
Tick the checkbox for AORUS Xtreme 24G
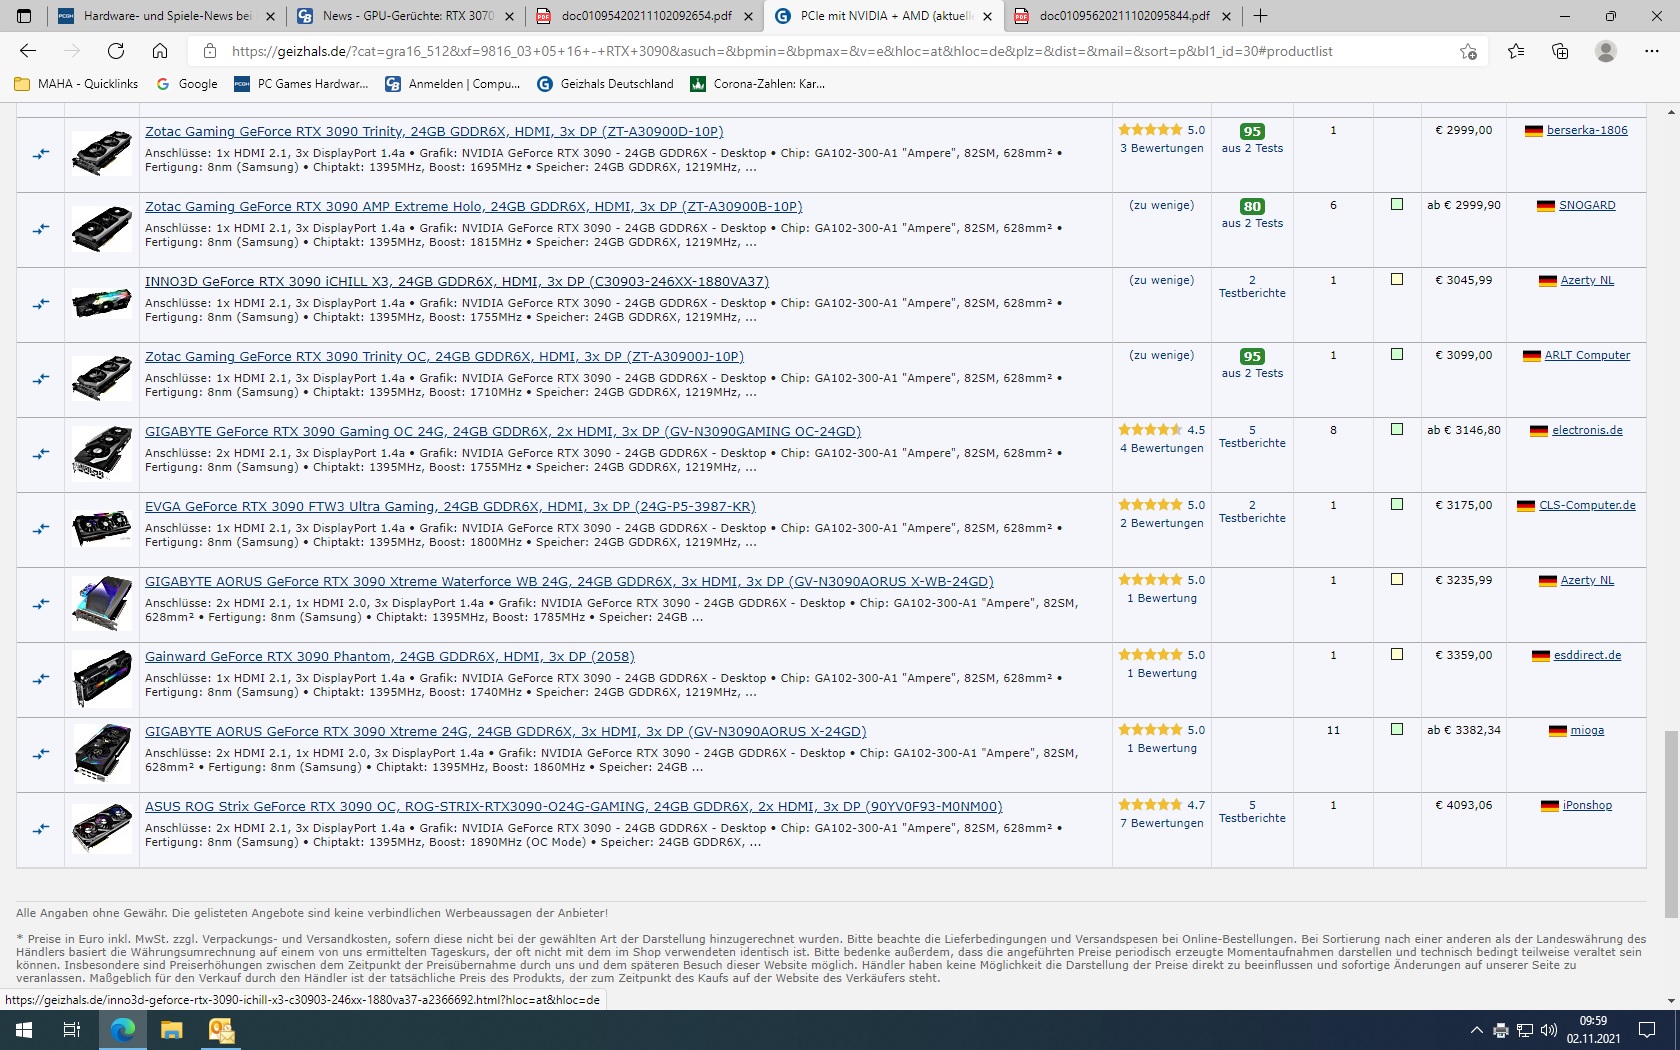tap(1397, 730)
